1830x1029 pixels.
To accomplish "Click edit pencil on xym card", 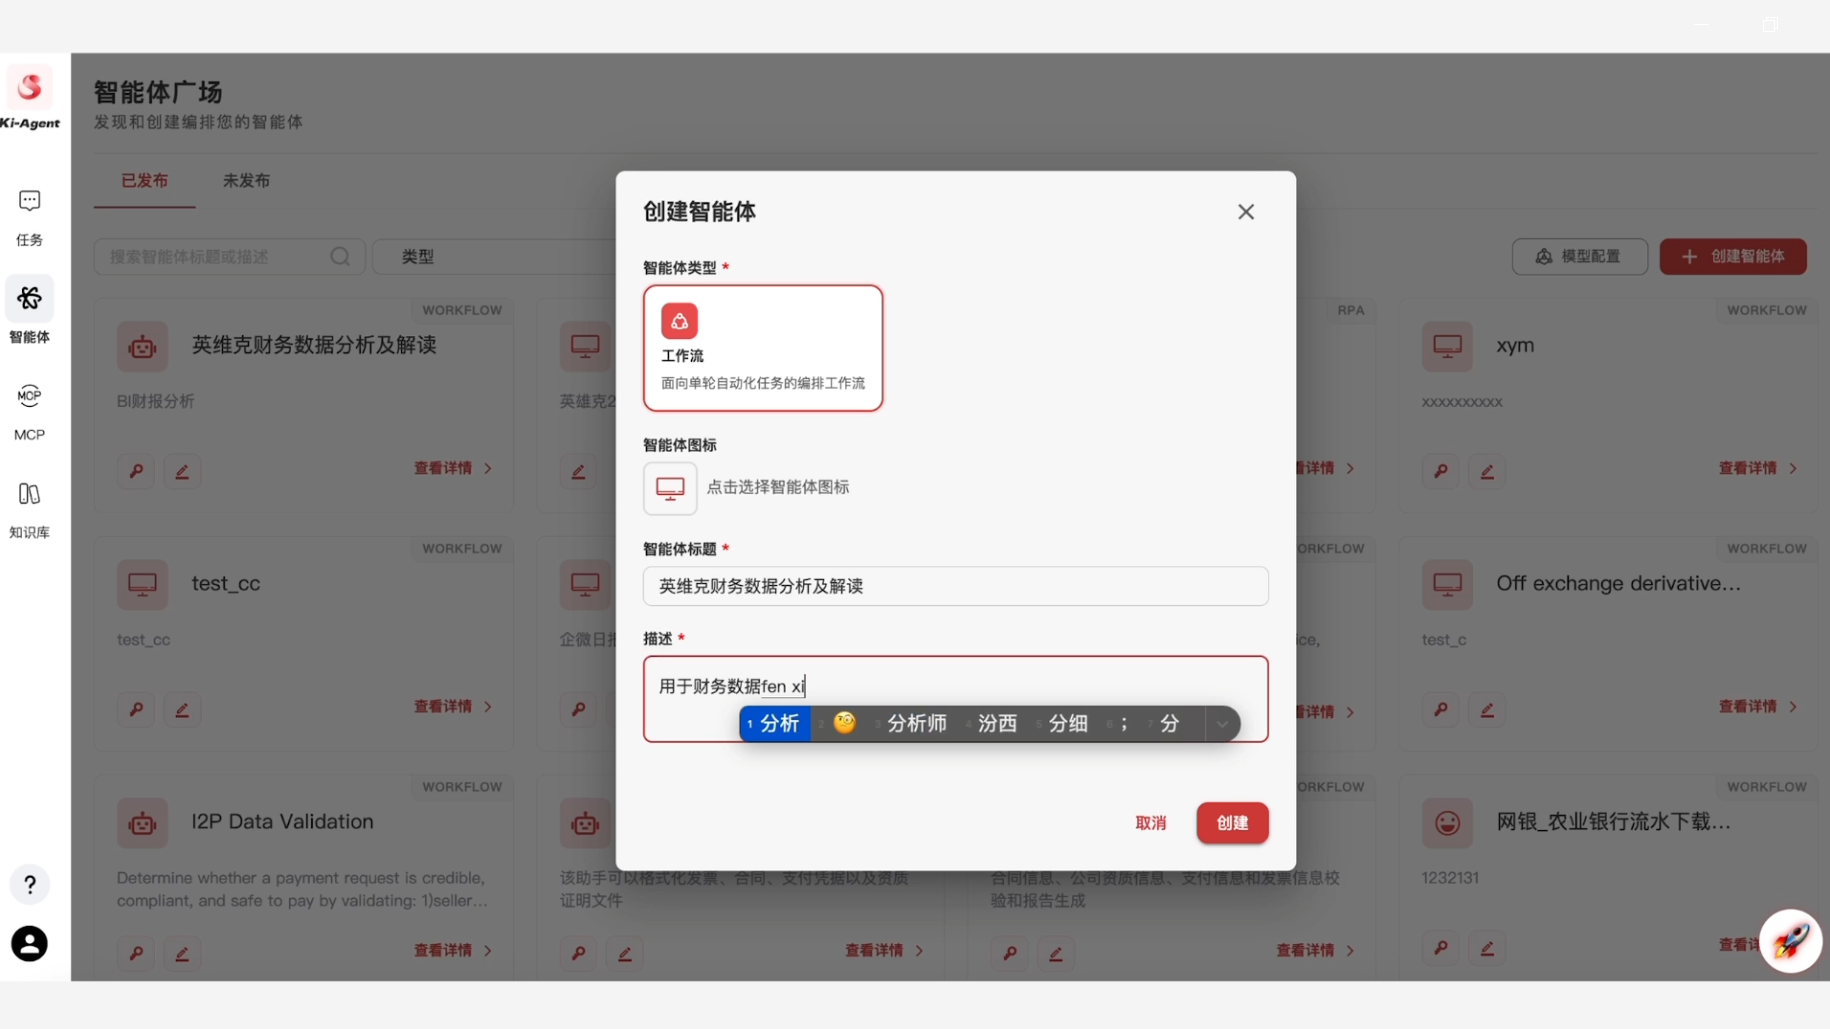I will pos(1487,471).
